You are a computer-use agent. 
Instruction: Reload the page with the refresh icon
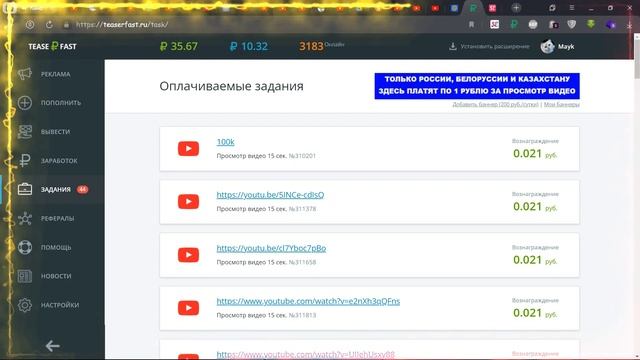(x=49, y=24)
